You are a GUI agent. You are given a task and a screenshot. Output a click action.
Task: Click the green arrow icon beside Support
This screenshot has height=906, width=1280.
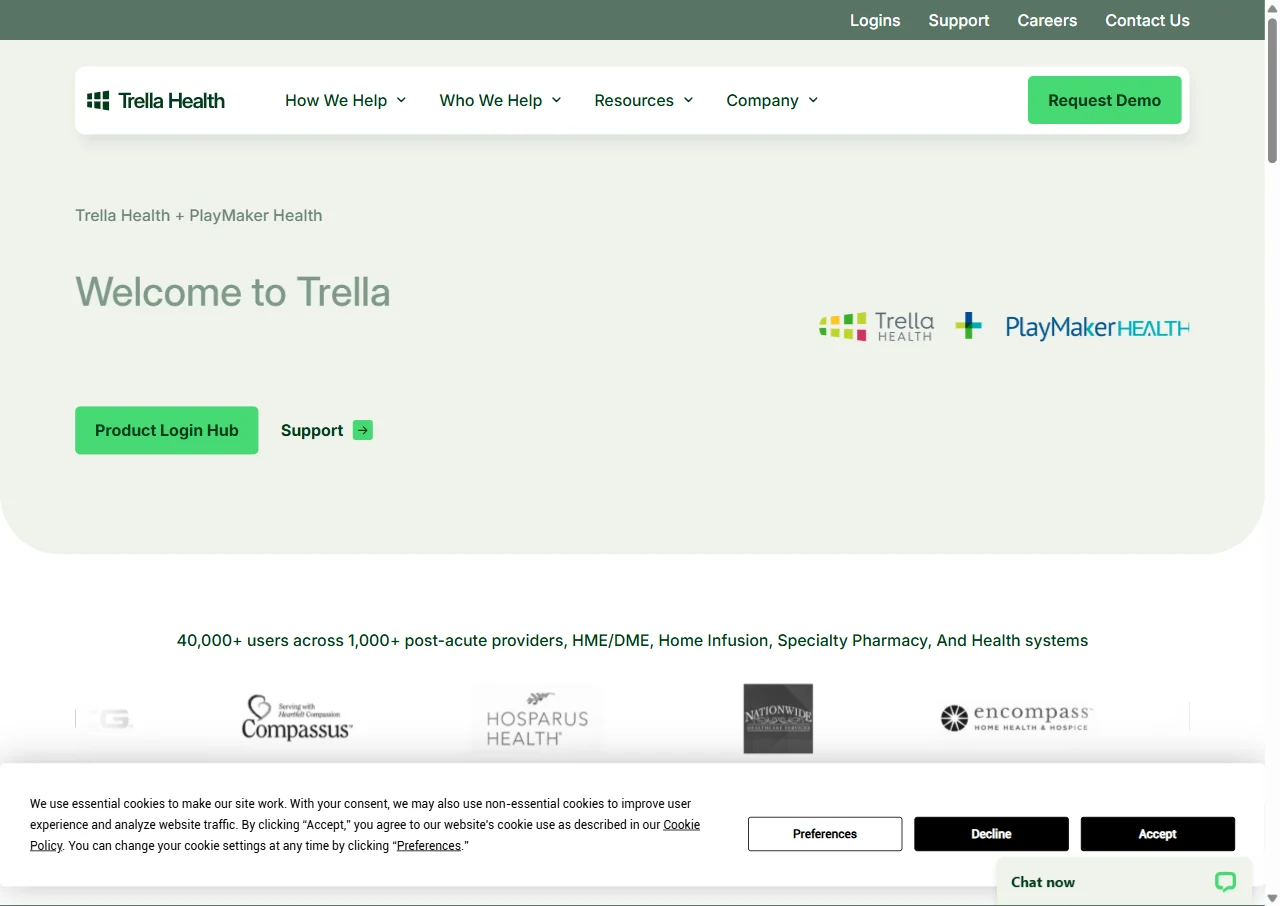363,430
